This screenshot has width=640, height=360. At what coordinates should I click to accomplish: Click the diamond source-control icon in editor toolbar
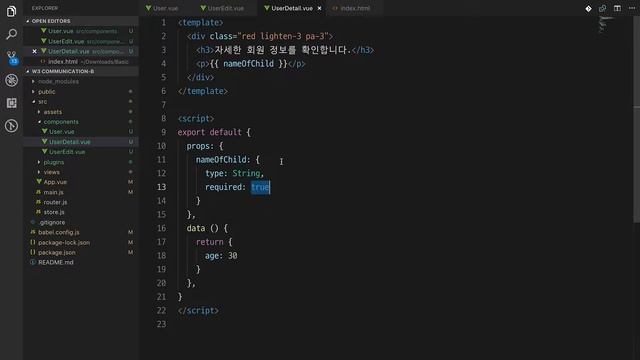588,8
